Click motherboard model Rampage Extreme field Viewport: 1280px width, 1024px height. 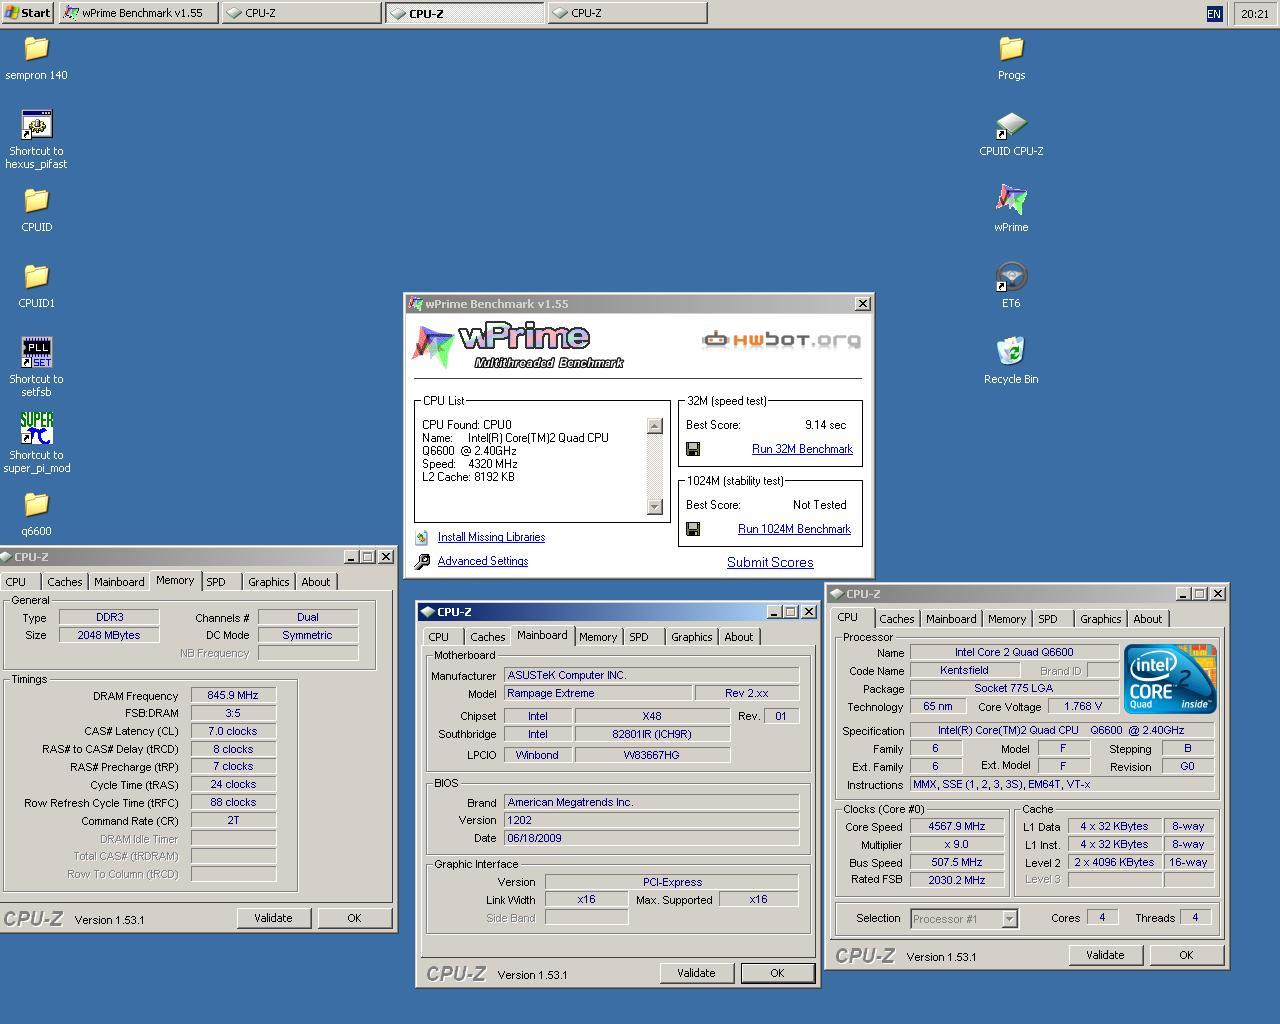pos(598,693)
